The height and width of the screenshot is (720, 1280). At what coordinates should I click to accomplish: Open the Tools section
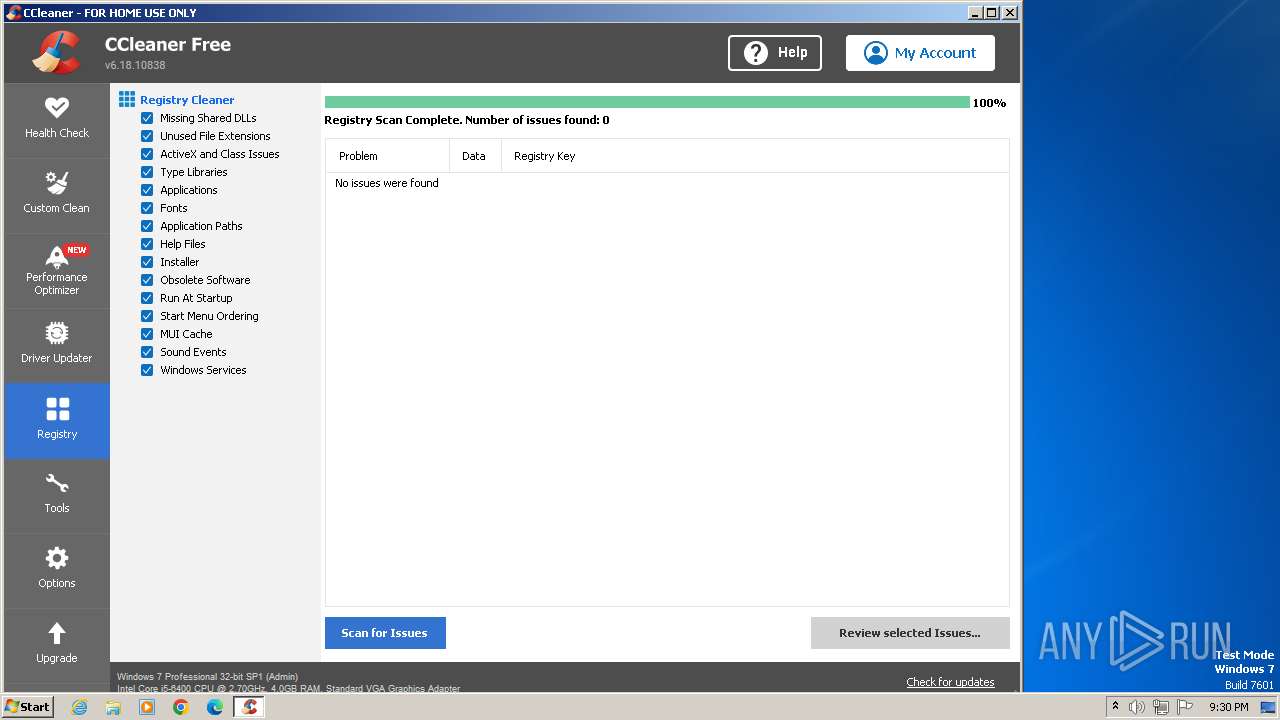coord(57,496)
